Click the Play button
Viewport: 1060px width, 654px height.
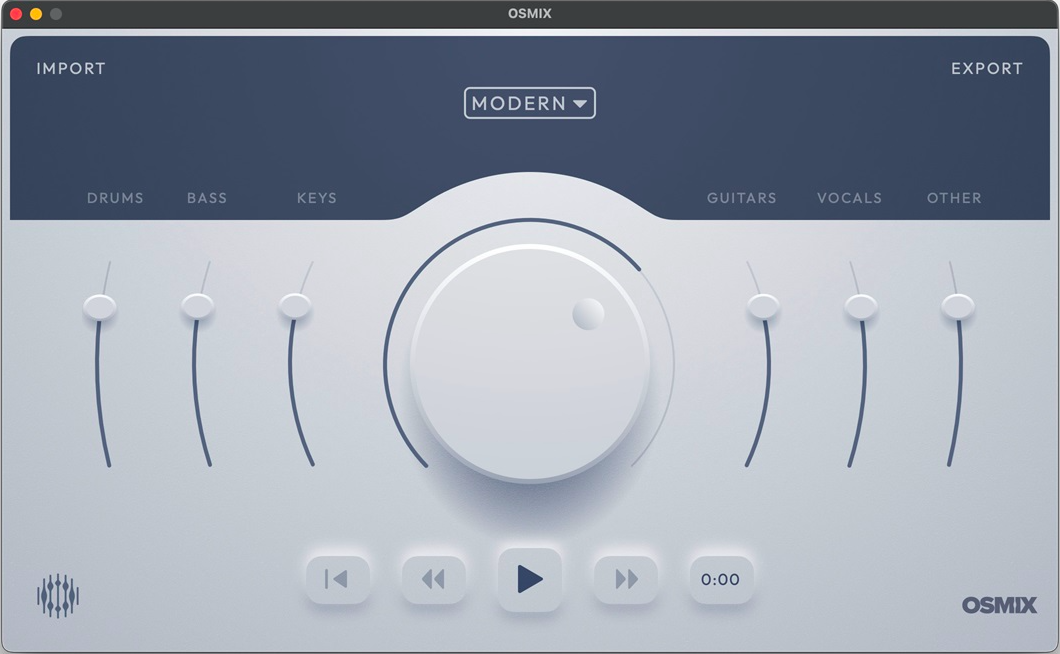pyautogui.click(x=530, y=580)
